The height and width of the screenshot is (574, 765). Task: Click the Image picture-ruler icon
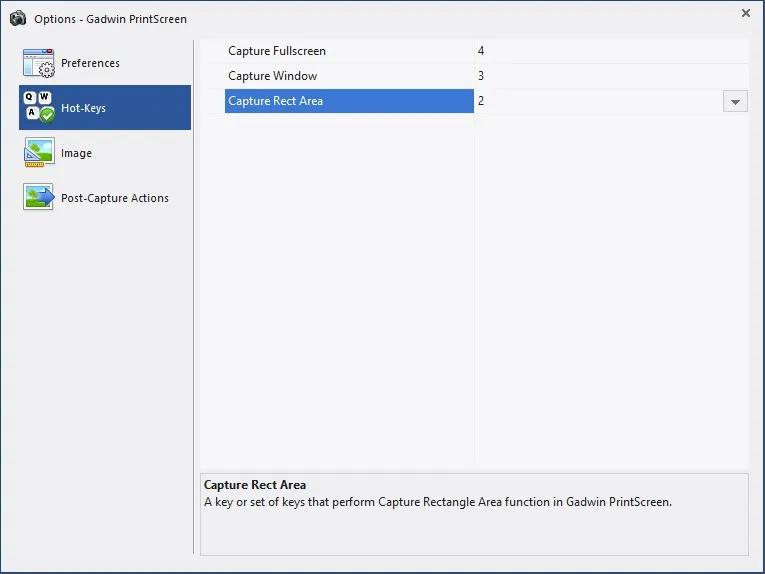click(x=39, y=152)
